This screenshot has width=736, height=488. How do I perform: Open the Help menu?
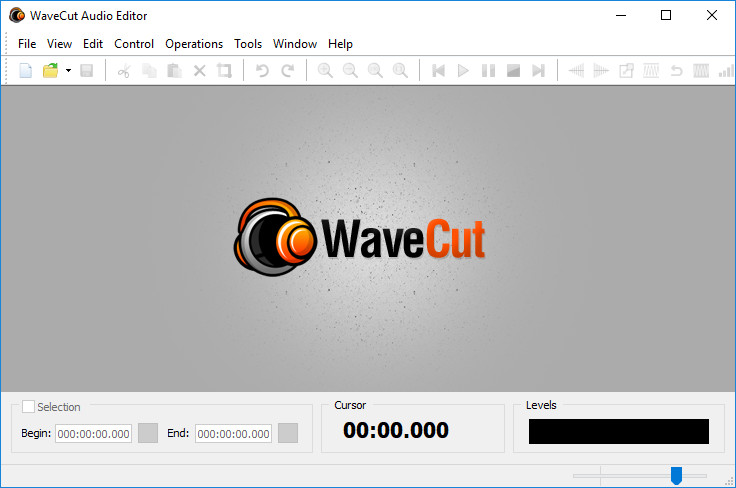click(x=340, y=44)
